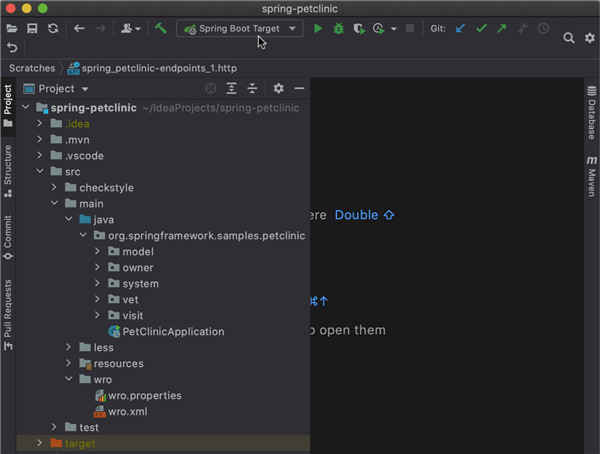Image resolution: width=600 pixels, height=454 pixels.
Task: Navigate back with the left arrow
Action: [x=79, y=28]
